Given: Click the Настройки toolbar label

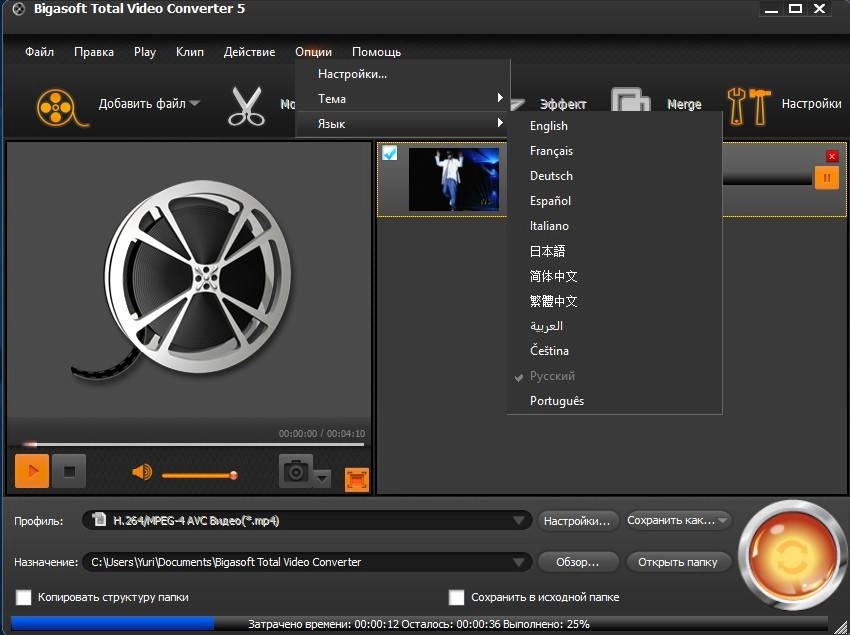Looking at the screenshot, I should coord(812,104).
